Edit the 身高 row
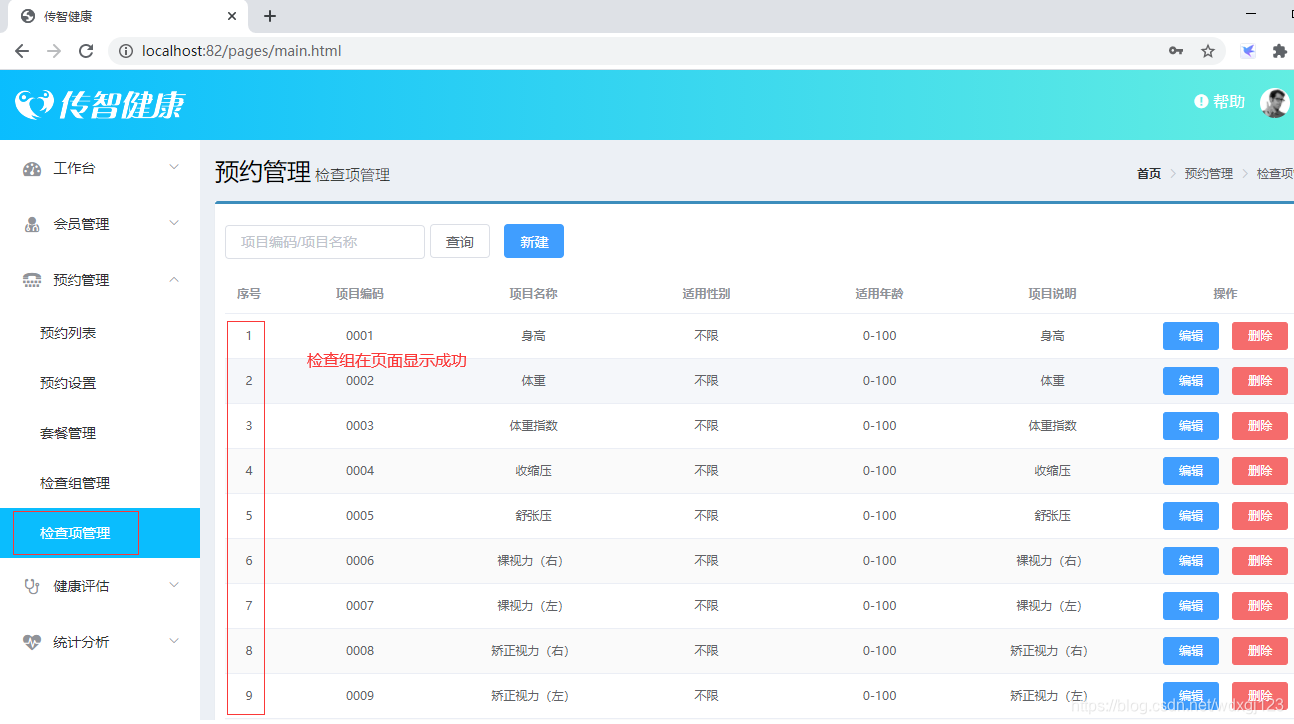The image size is (1294, 724). coord(1191,336)
